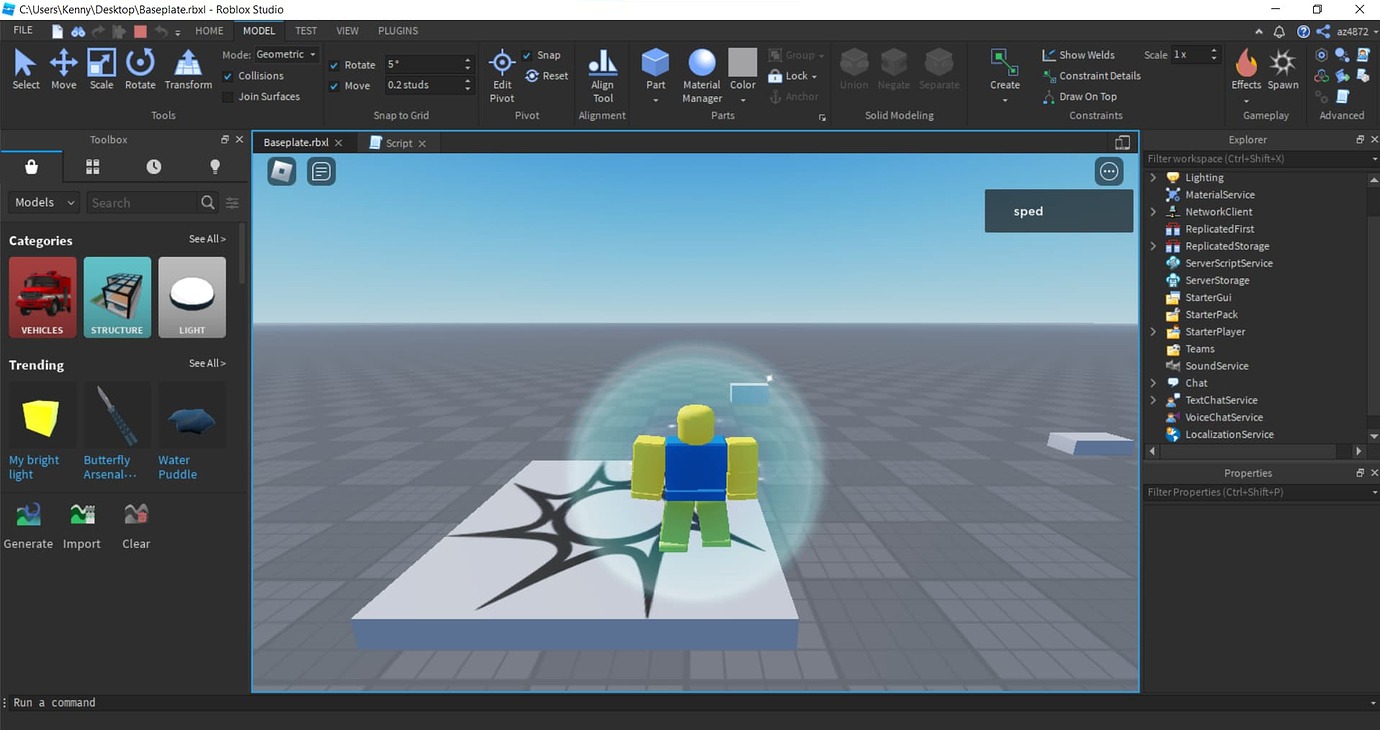This screenshot has height=730, width=1380.
Task: Open the notifications bell icon
Action: click(1279, 31)
